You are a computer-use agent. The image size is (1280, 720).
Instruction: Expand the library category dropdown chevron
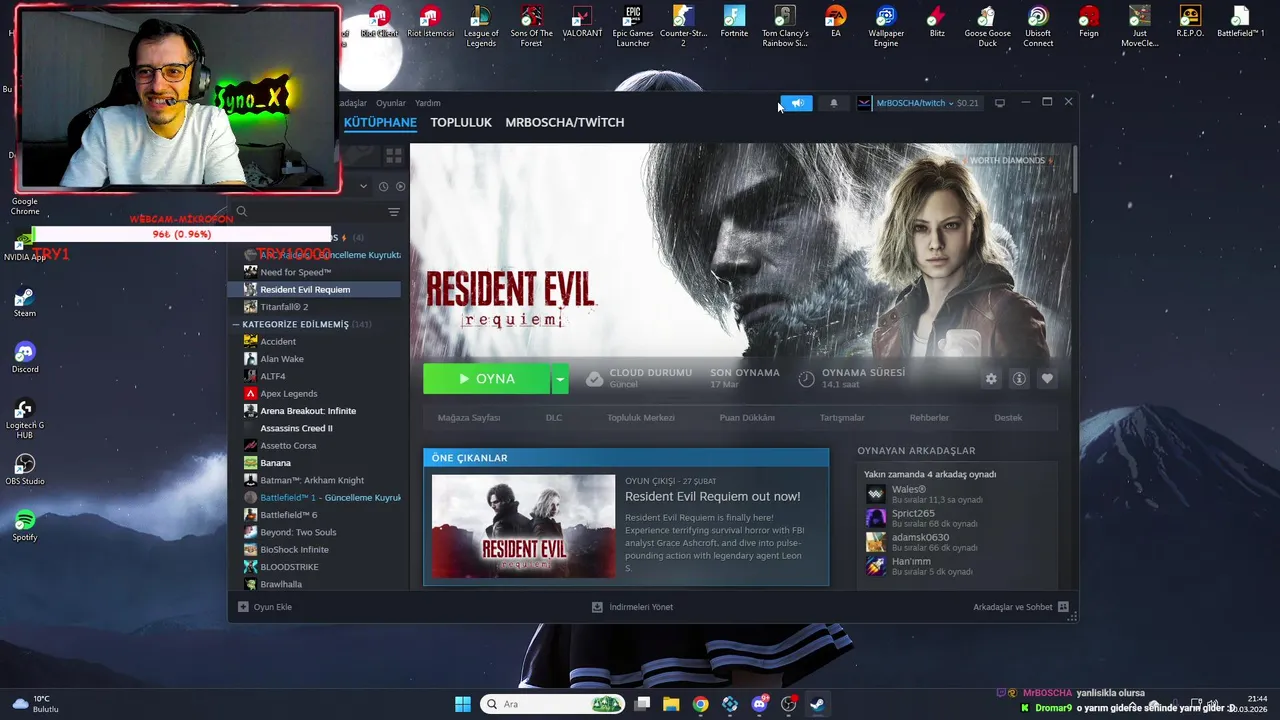(x=363, y=186)
